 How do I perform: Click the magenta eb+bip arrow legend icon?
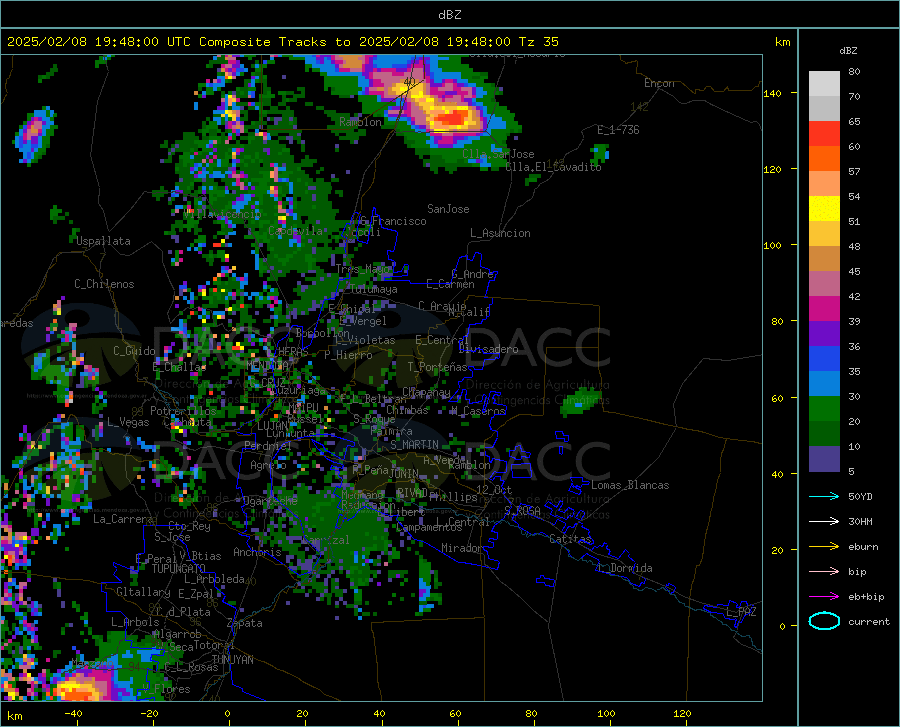tap(824, 597)
